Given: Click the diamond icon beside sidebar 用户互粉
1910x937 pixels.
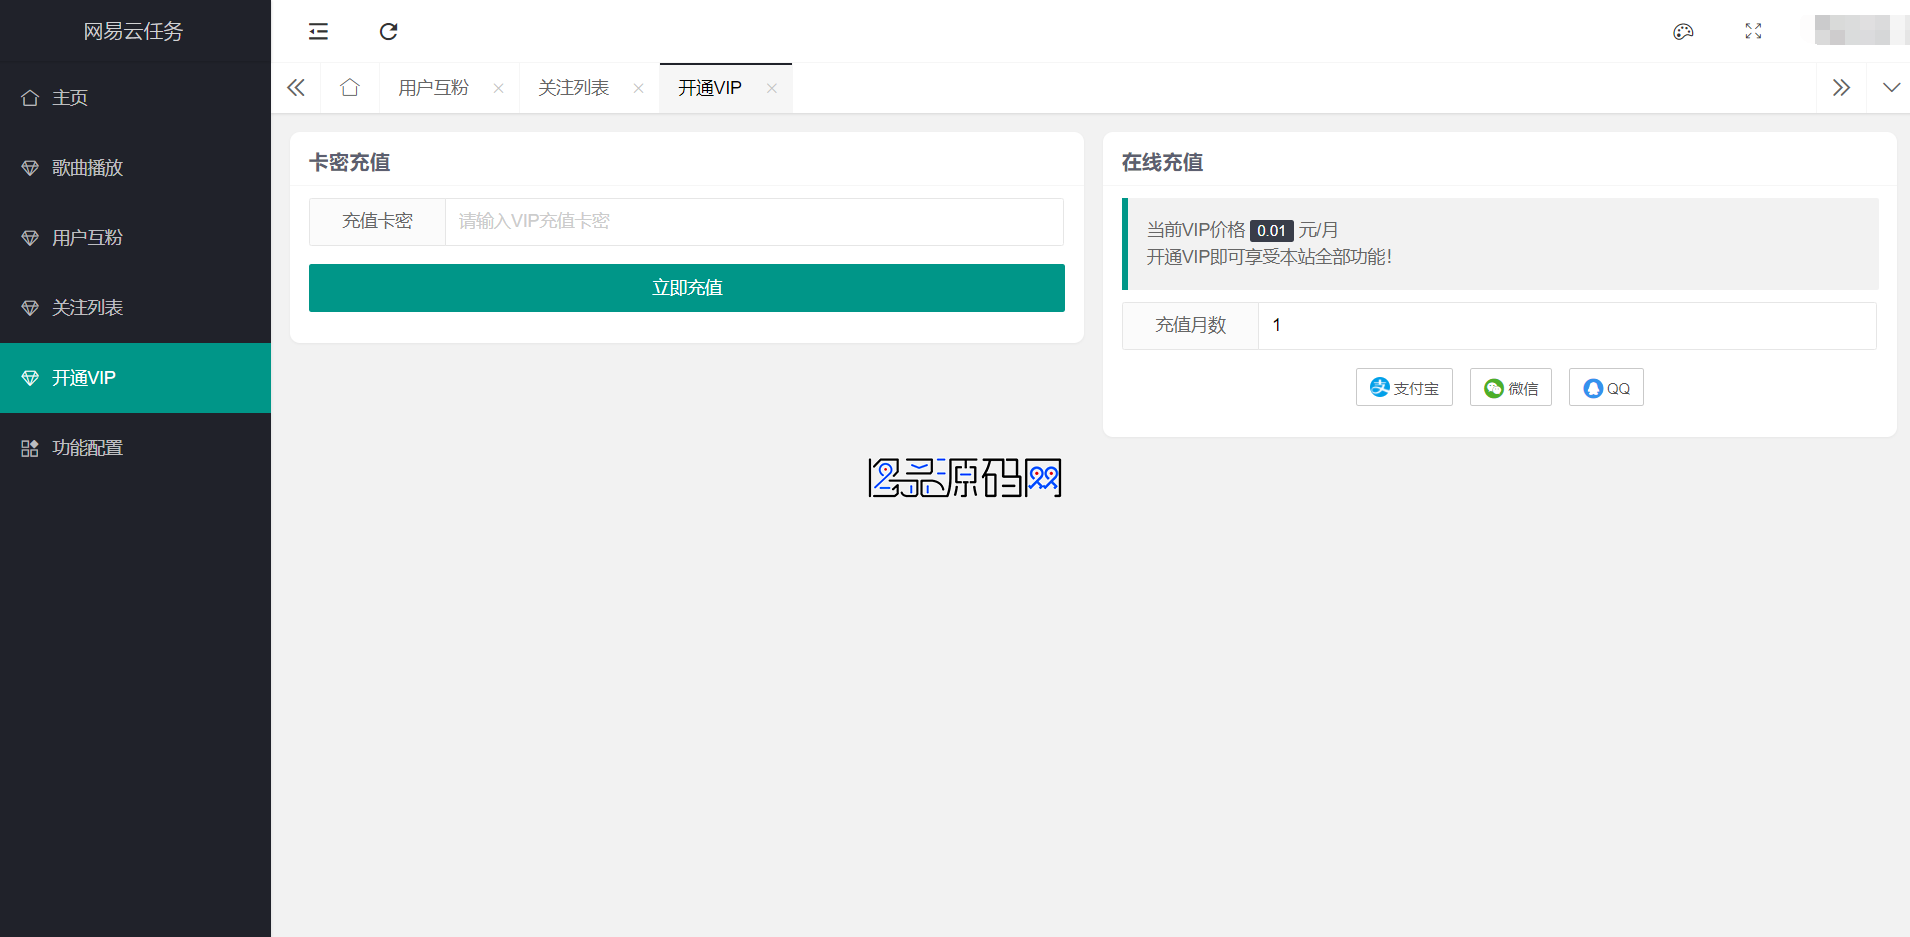Looking at the screenshot, I should click(30, 238).
